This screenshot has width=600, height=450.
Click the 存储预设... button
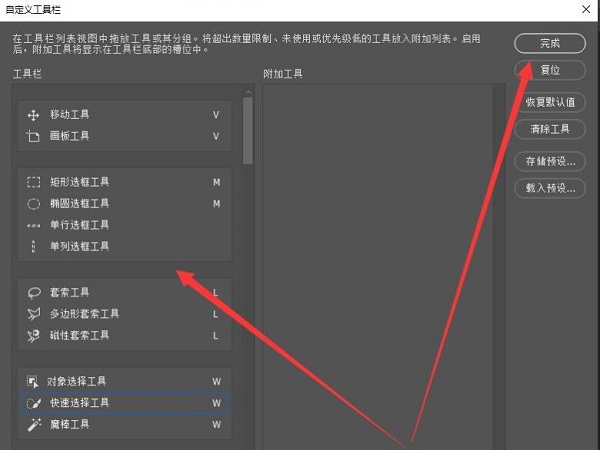click(550, 161)
